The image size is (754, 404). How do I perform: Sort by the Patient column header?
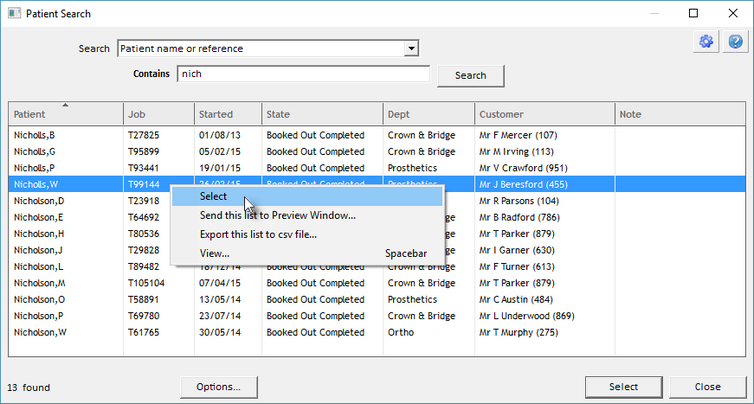click(65, 115)
